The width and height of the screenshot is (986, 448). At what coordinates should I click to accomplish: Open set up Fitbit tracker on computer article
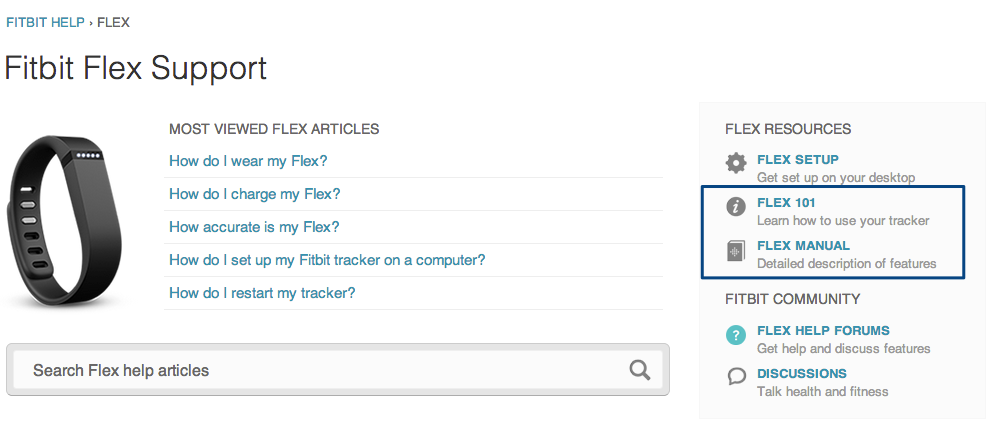[x=327, y=260]
